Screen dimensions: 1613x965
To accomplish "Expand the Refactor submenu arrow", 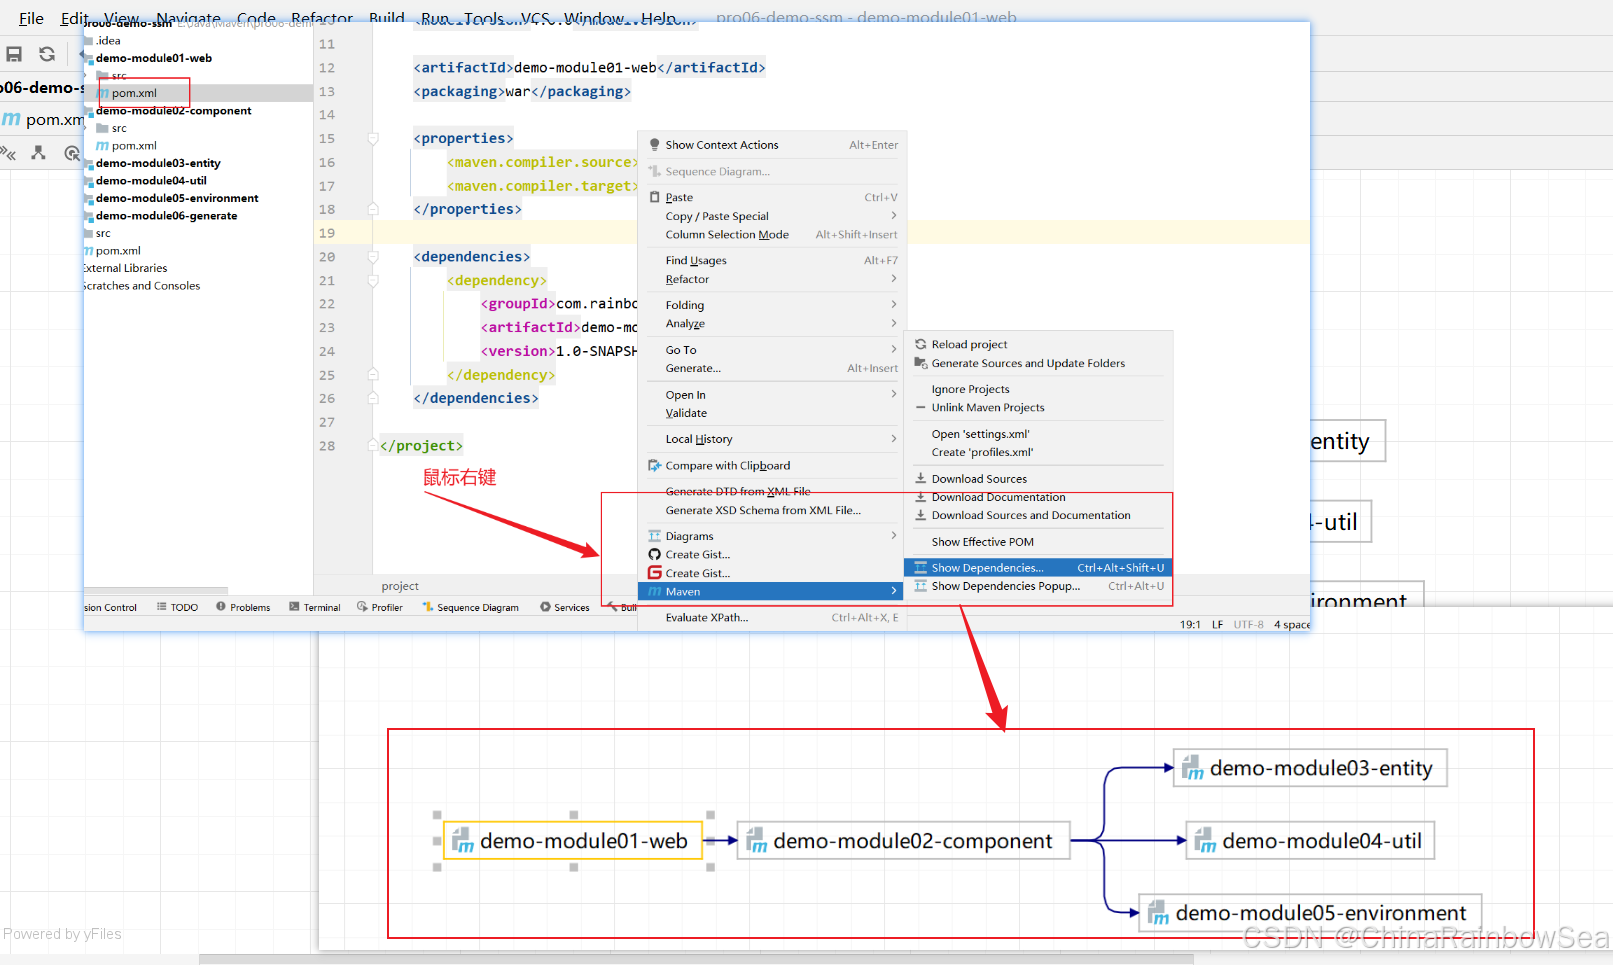I will pyautogui.click(x=893, y=279).
